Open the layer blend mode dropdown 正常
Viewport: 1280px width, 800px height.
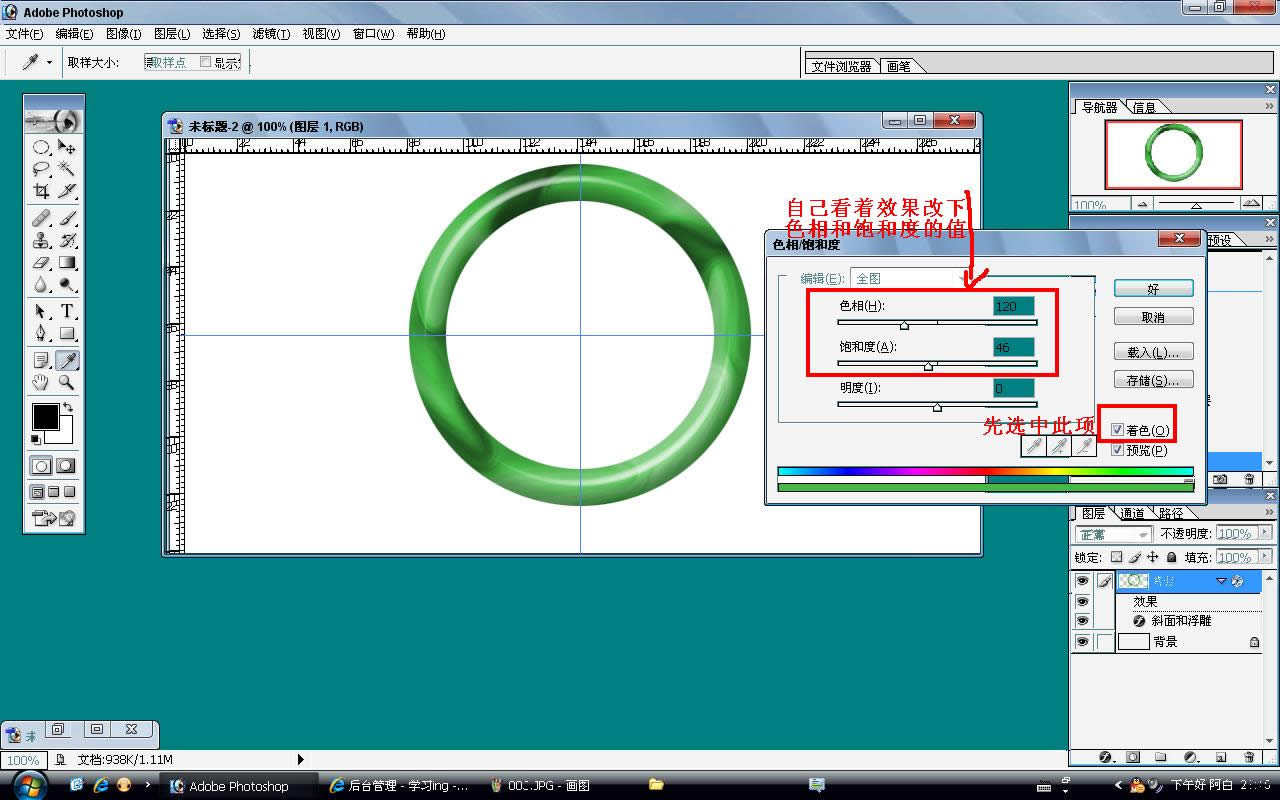[1114, 535]
